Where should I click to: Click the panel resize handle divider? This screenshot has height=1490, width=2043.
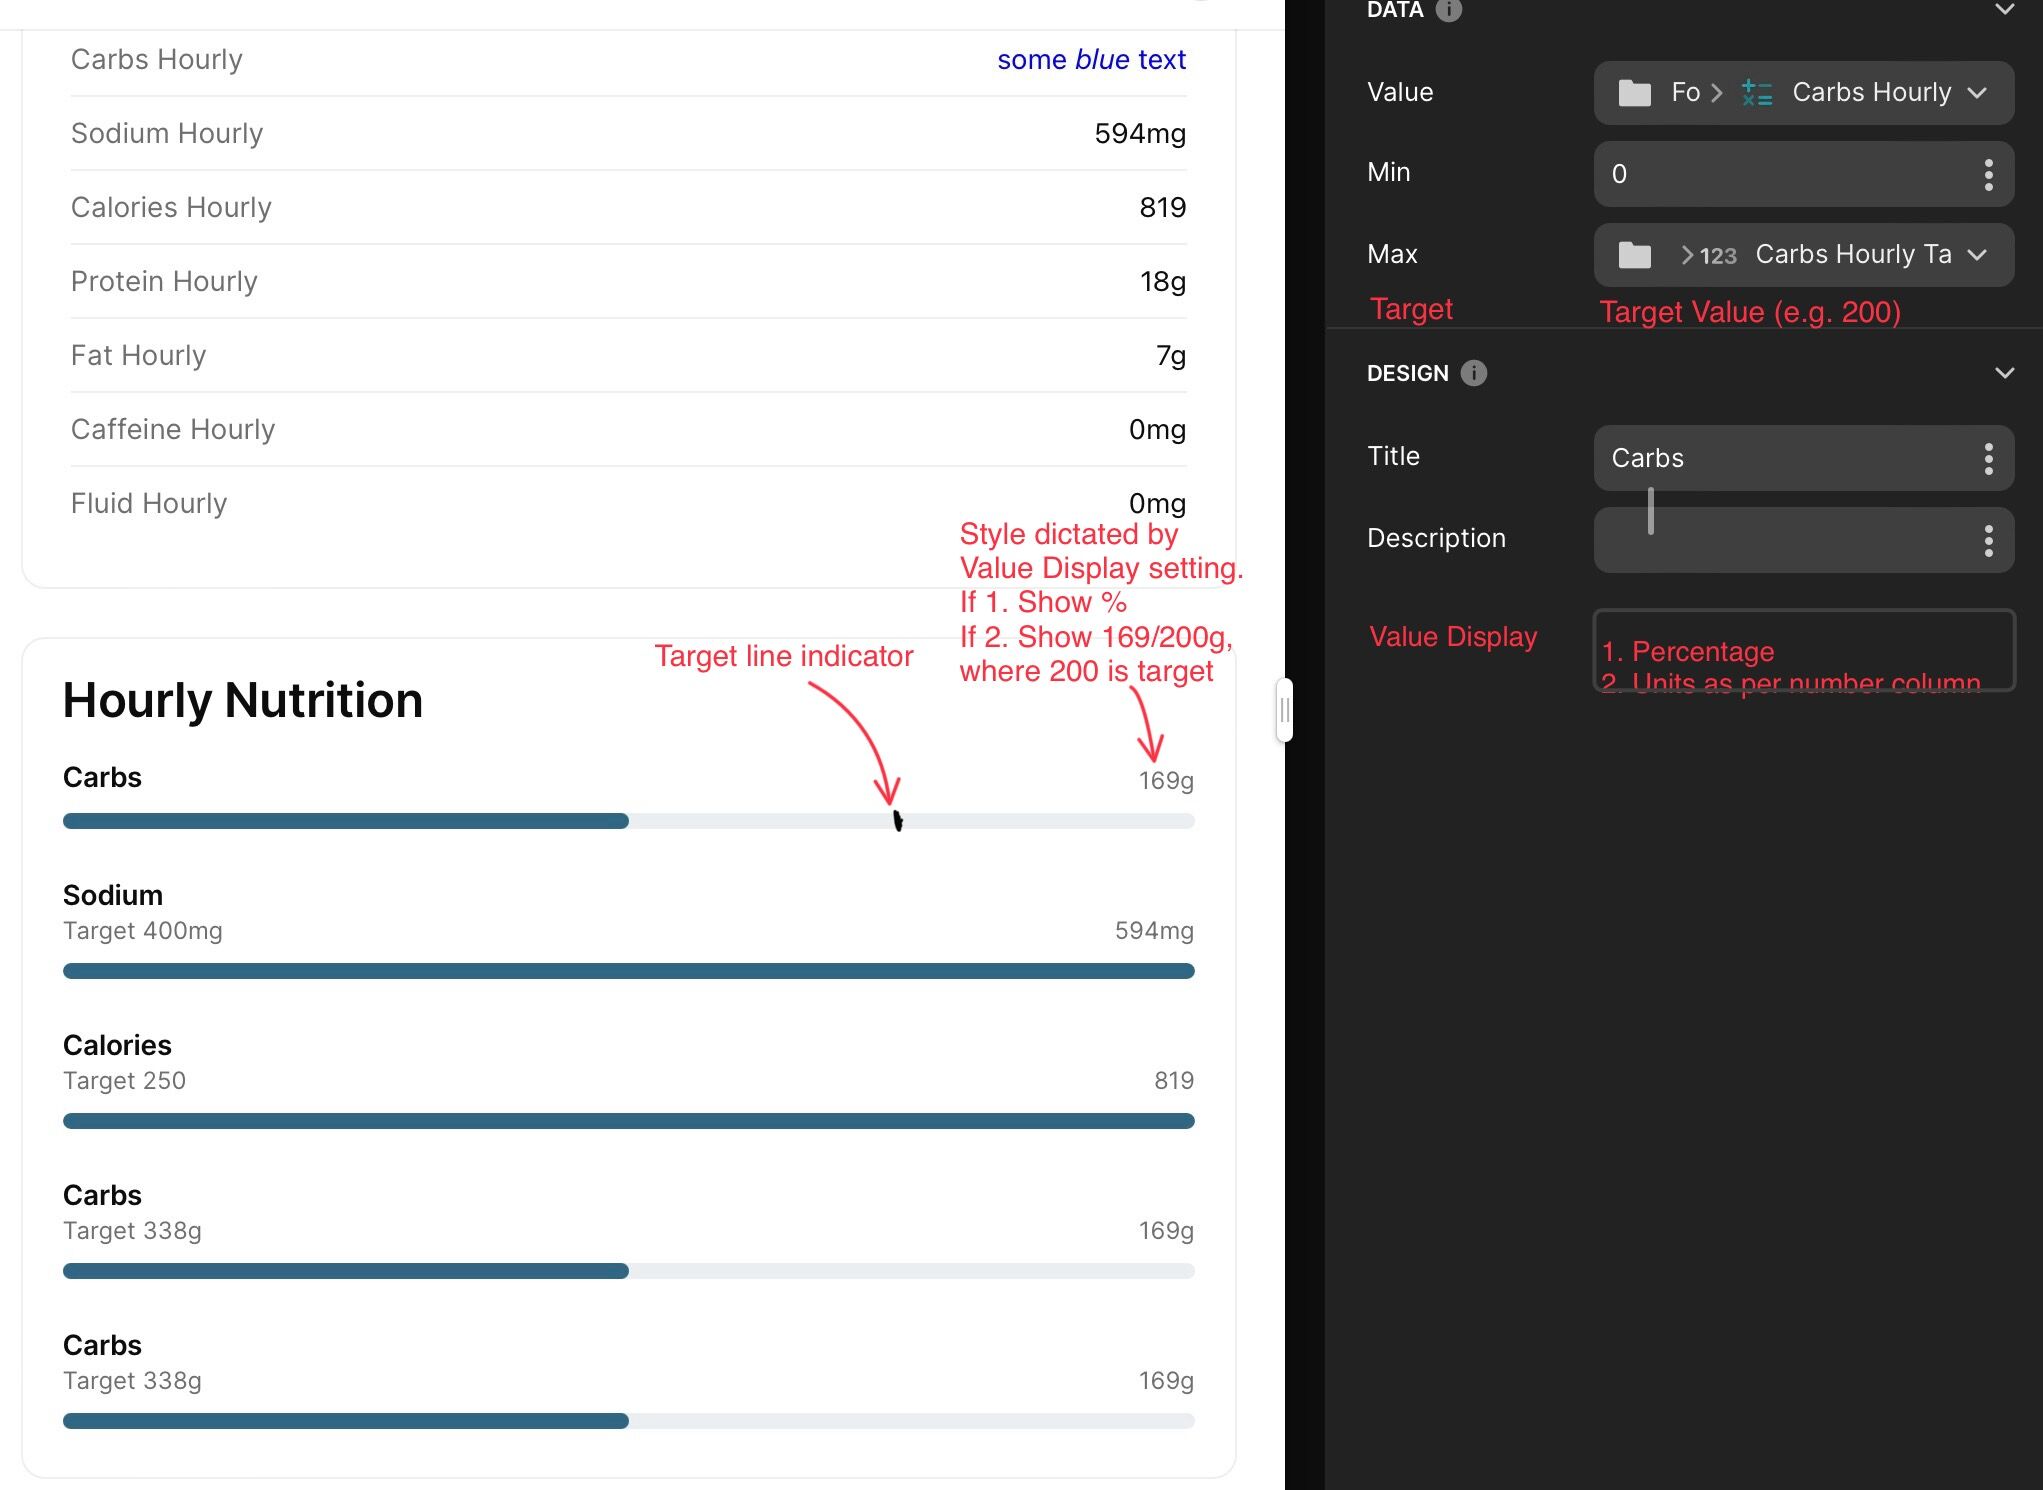pos(1284,710)
